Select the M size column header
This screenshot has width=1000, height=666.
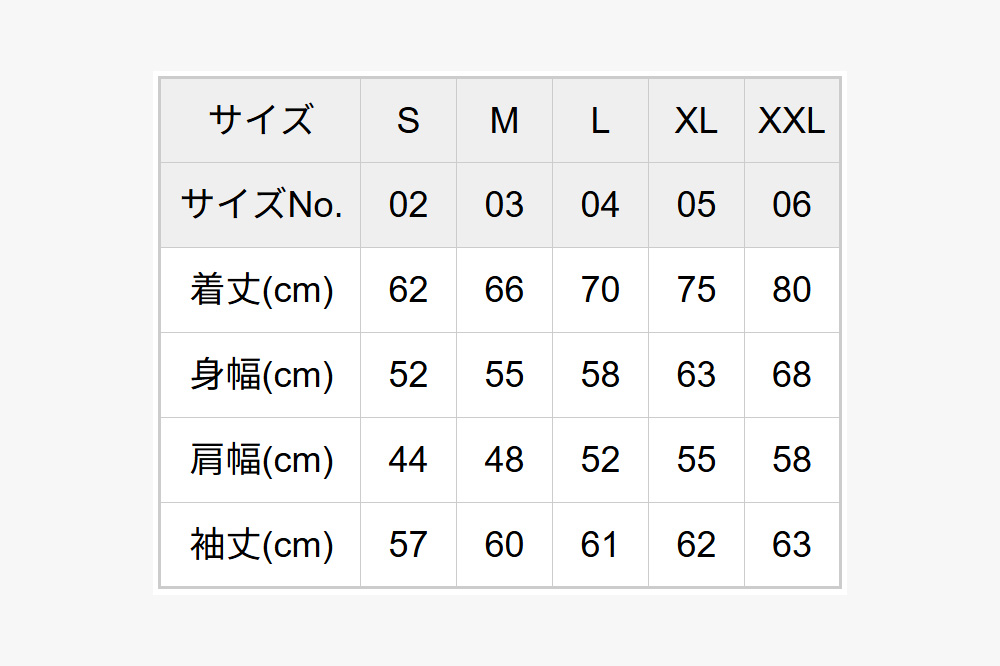tap(504, 120)
